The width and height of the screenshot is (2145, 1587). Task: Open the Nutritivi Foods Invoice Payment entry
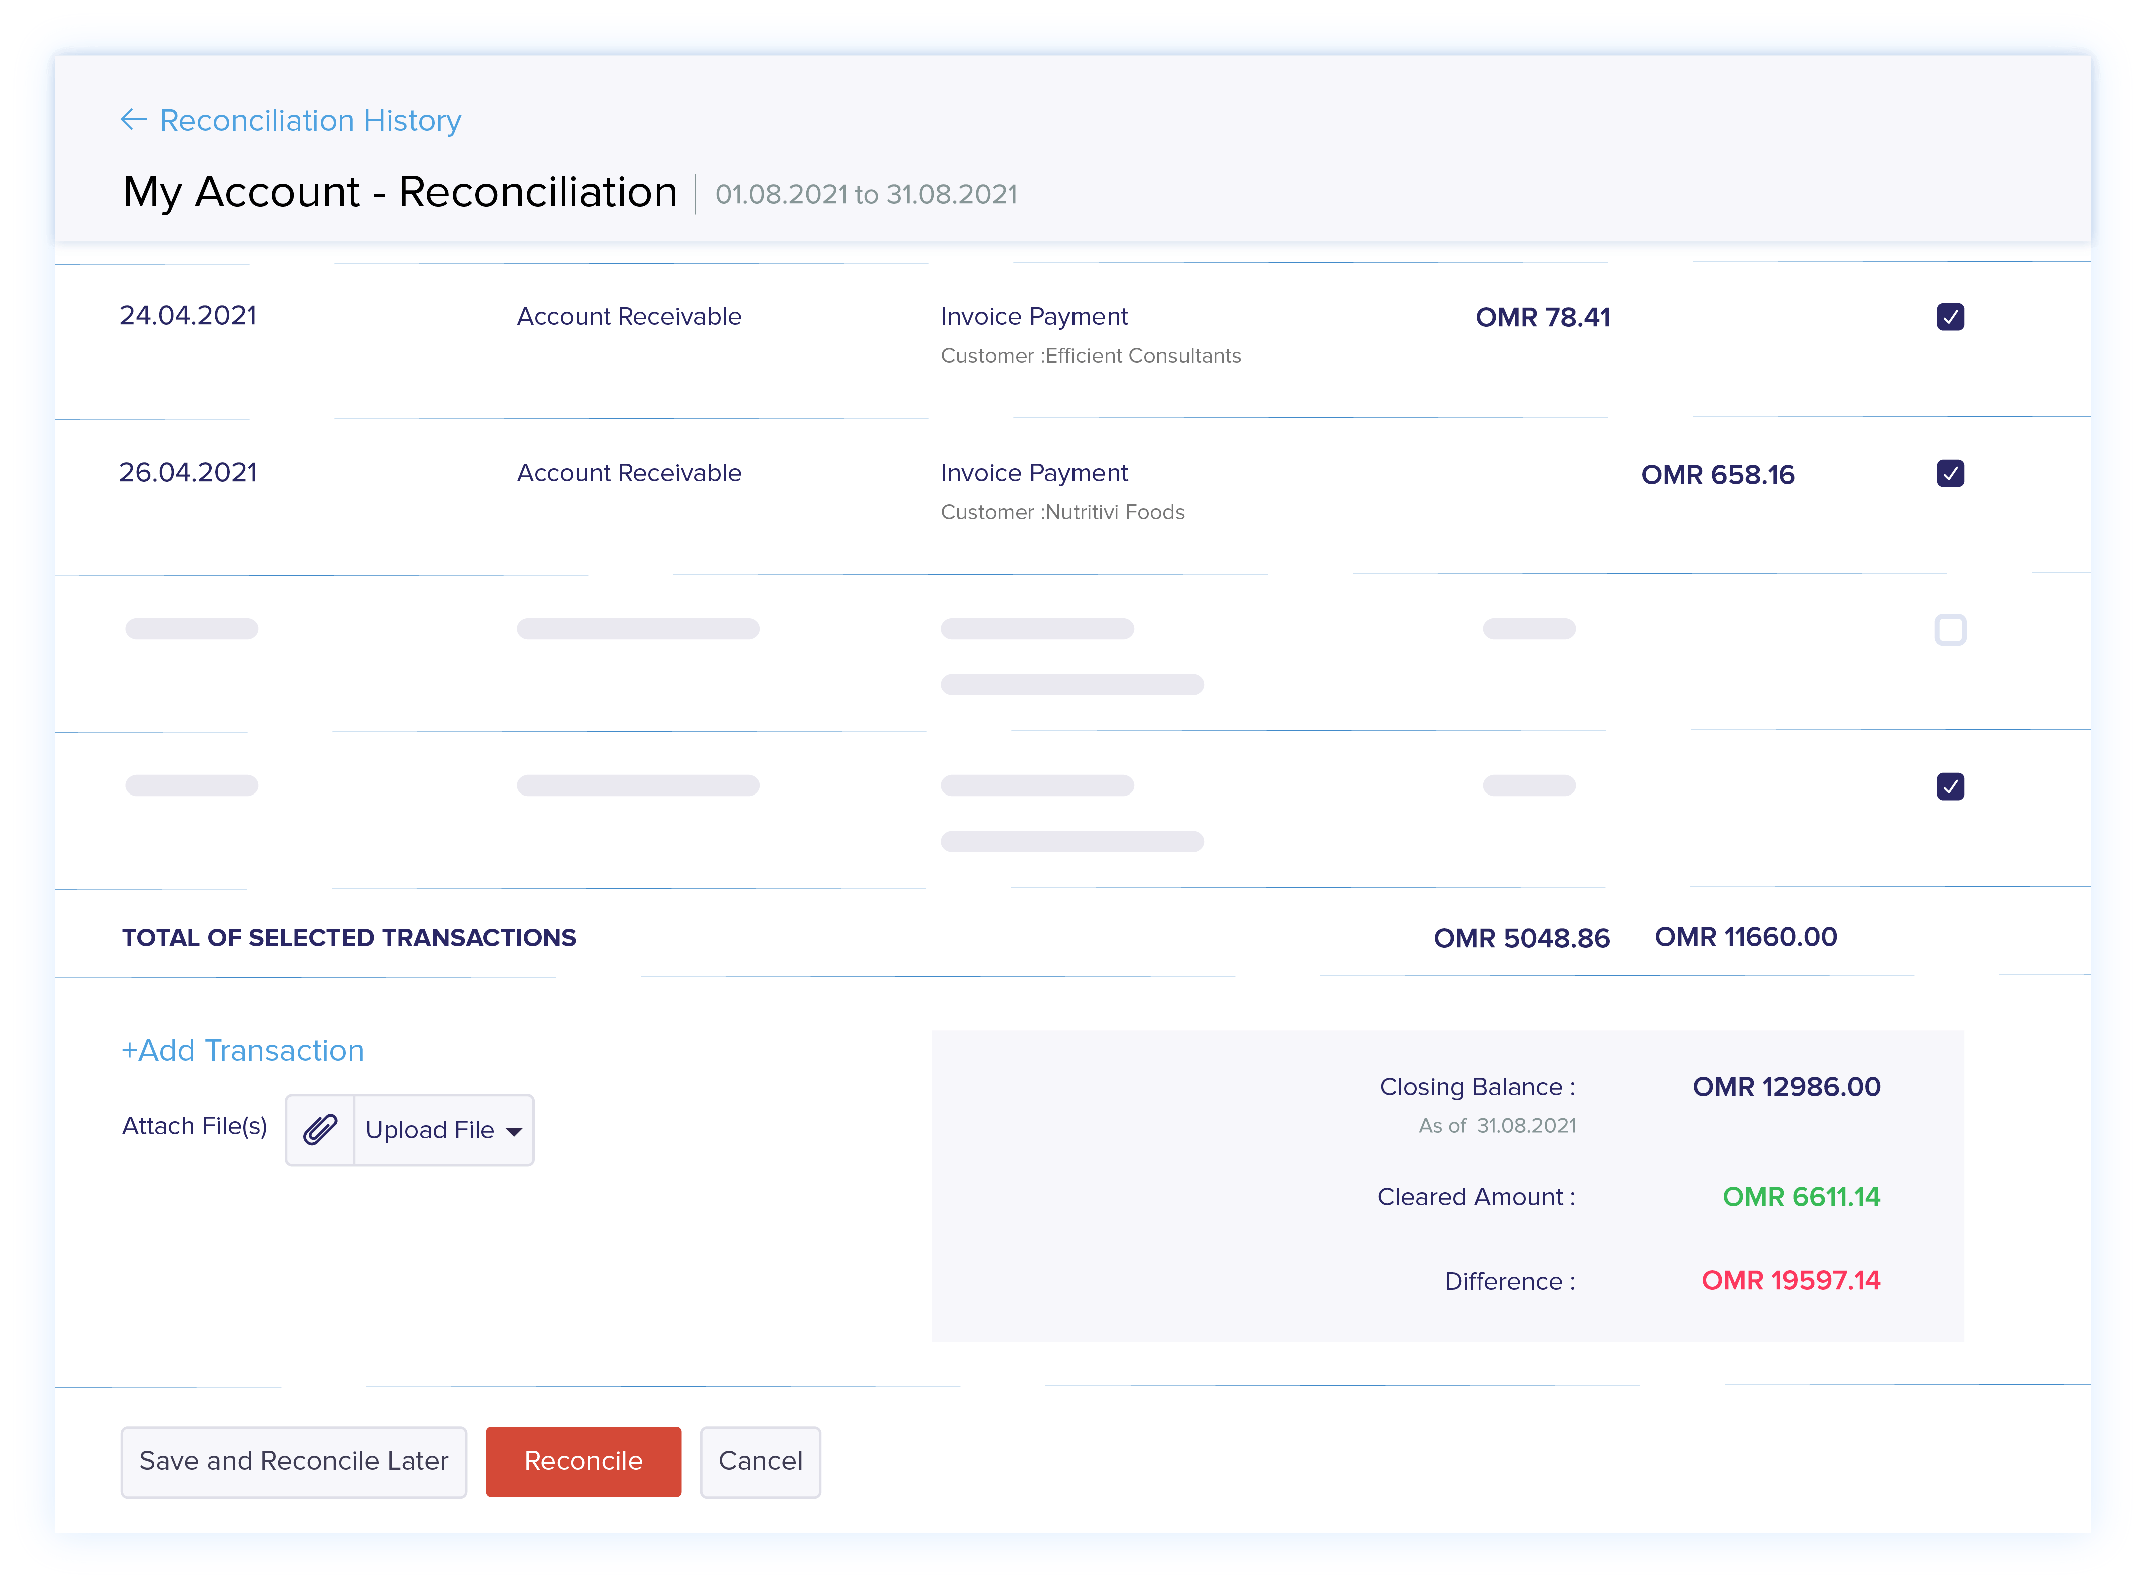click(x=1034, y=473)
